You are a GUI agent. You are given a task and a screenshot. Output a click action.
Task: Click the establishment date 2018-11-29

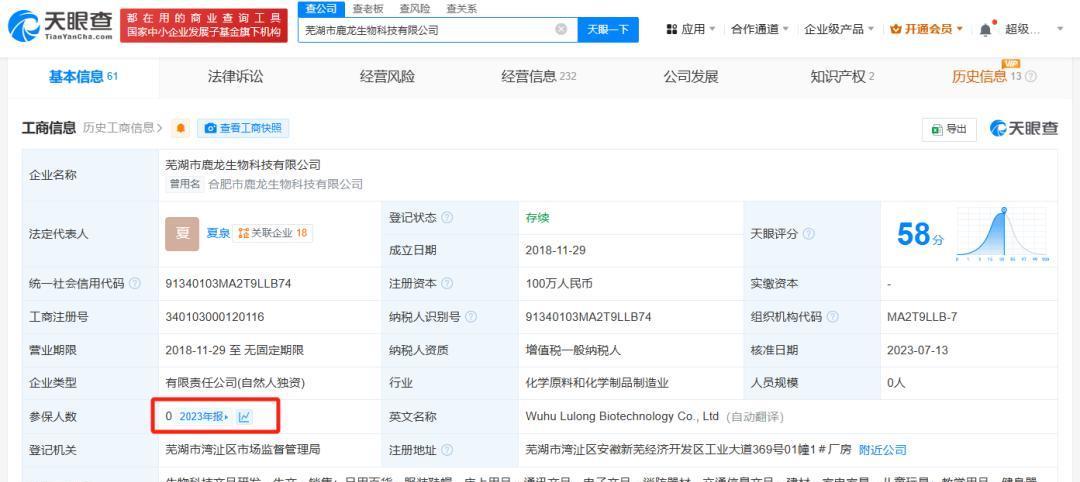coord(555,251)
